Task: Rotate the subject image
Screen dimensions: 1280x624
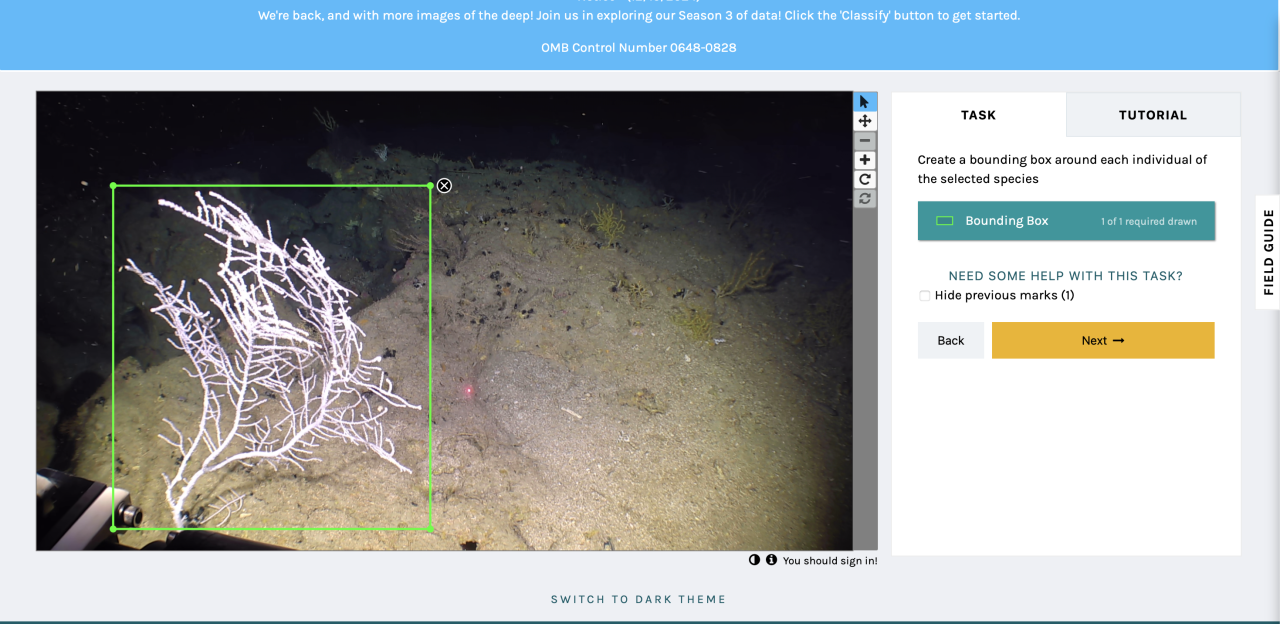Action: point(865,180)
